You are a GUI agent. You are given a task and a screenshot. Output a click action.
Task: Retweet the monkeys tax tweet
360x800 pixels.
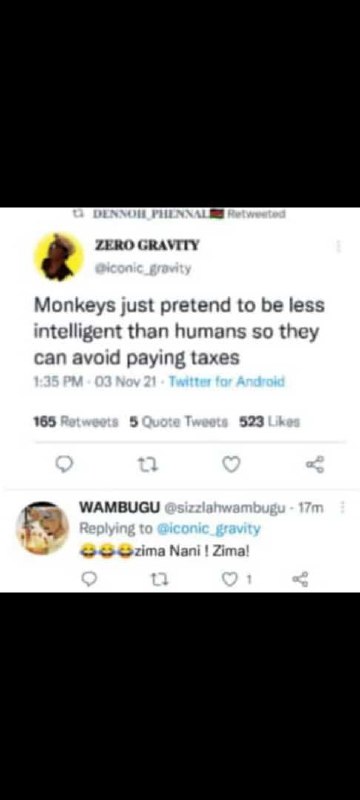tap(146, 464)
